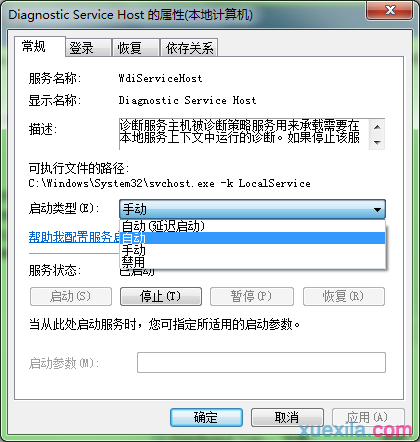
Task: Pick 手动 in the dropdown list
Action: pyautogui.click(x=252, y=250)
